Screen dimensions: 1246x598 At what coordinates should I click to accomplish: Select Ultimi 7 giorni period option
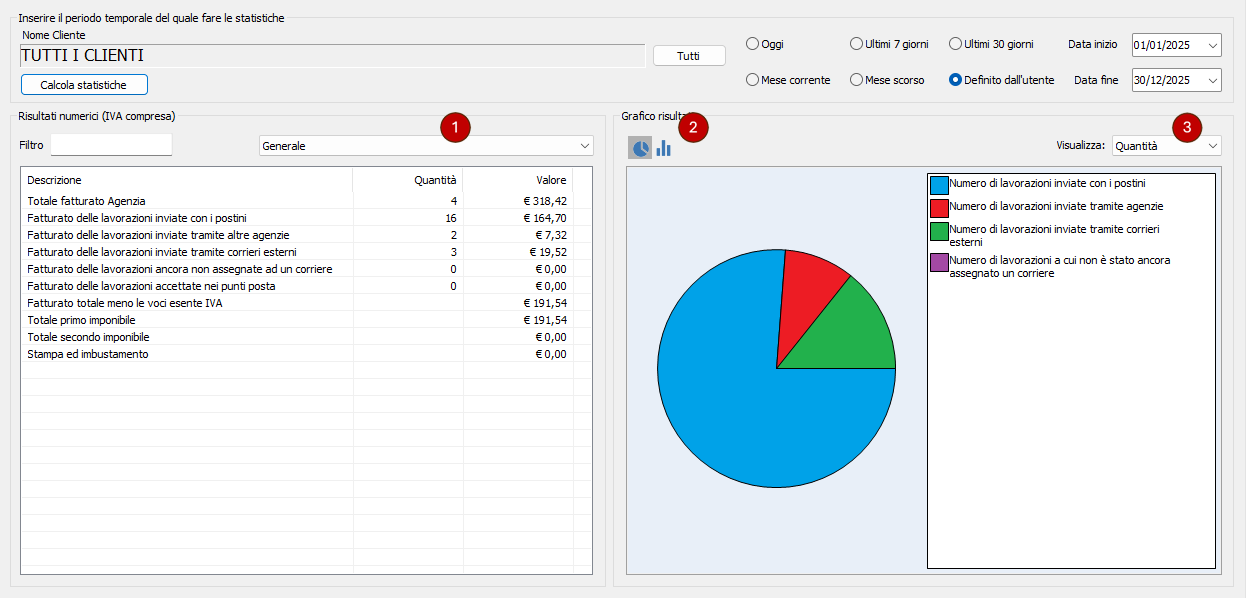point(856,44)
